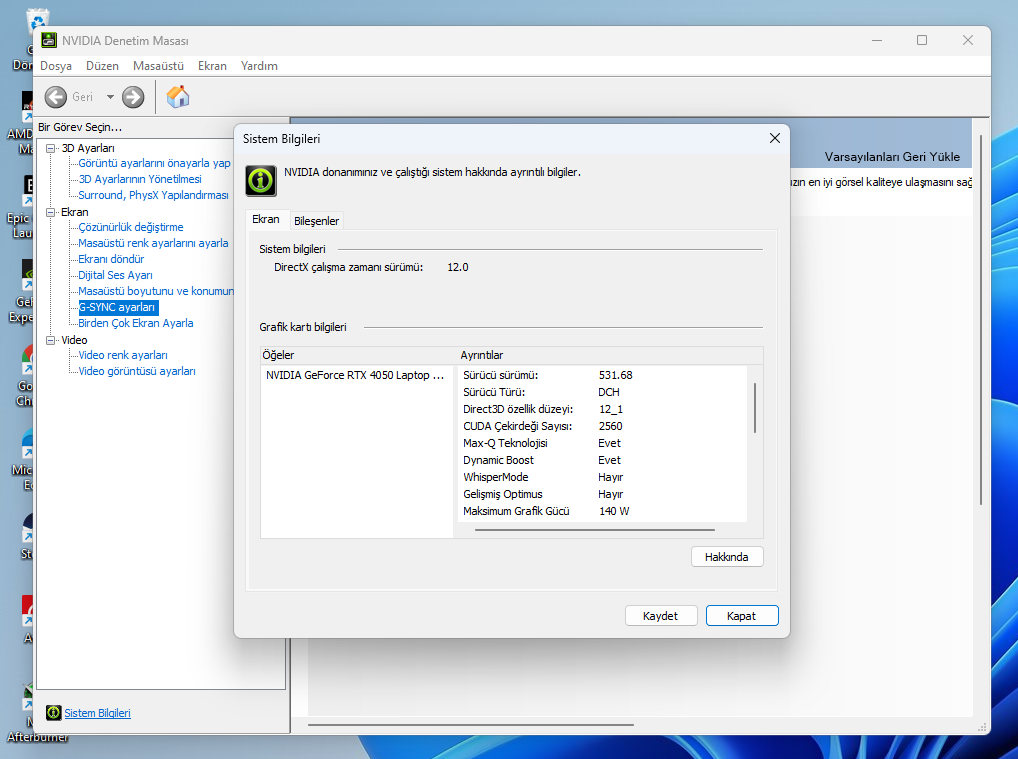The height and width of the screenshot is (759, 1018).
Task: Select Video görüntüsü ayarları
Action: pos(136,371)
